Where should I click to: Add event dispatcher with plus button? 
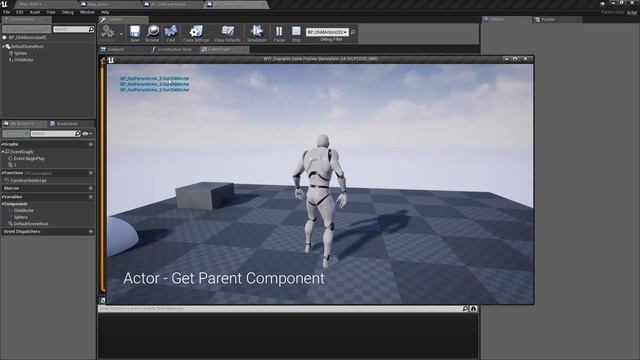tap(91, 231)
